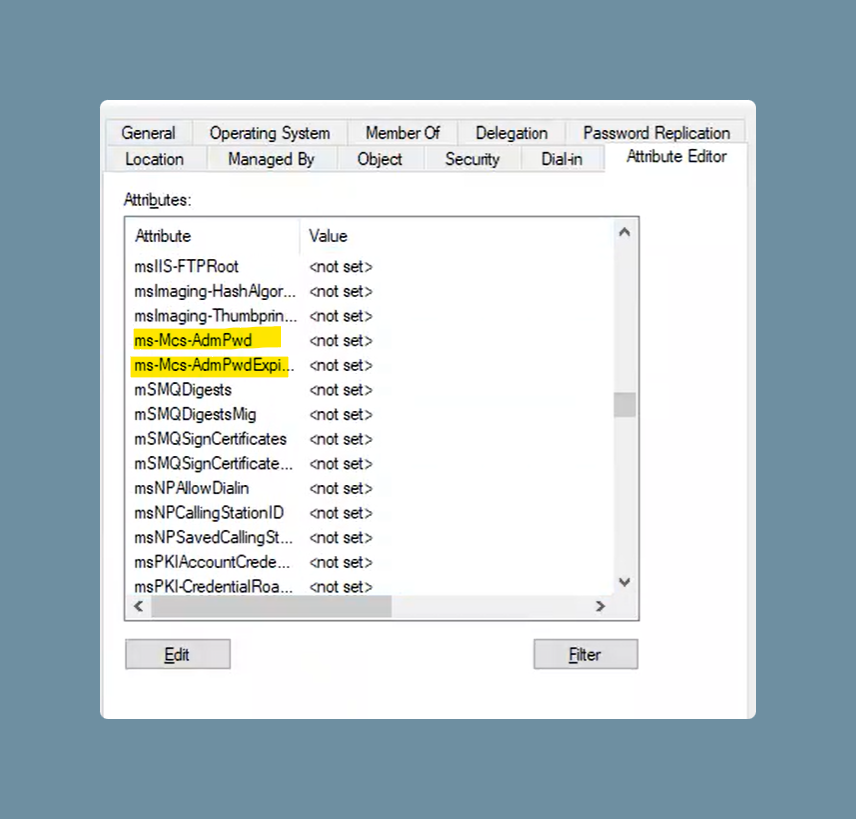Image resolution: width=856 pixels, height=819 pixels.
Task: Click the scroll left arrow of attribute list
Action: [139, 606]
